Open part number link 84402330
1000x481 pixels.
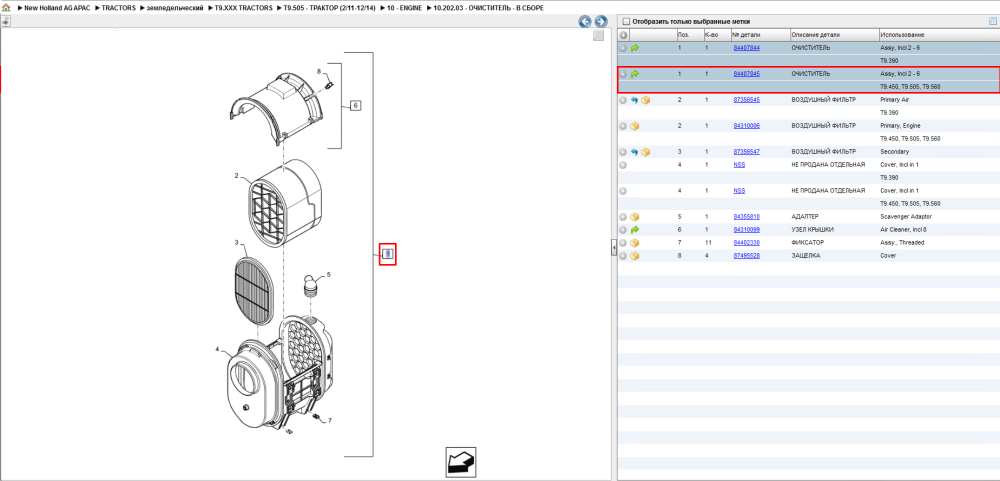(x=746, y=243)
